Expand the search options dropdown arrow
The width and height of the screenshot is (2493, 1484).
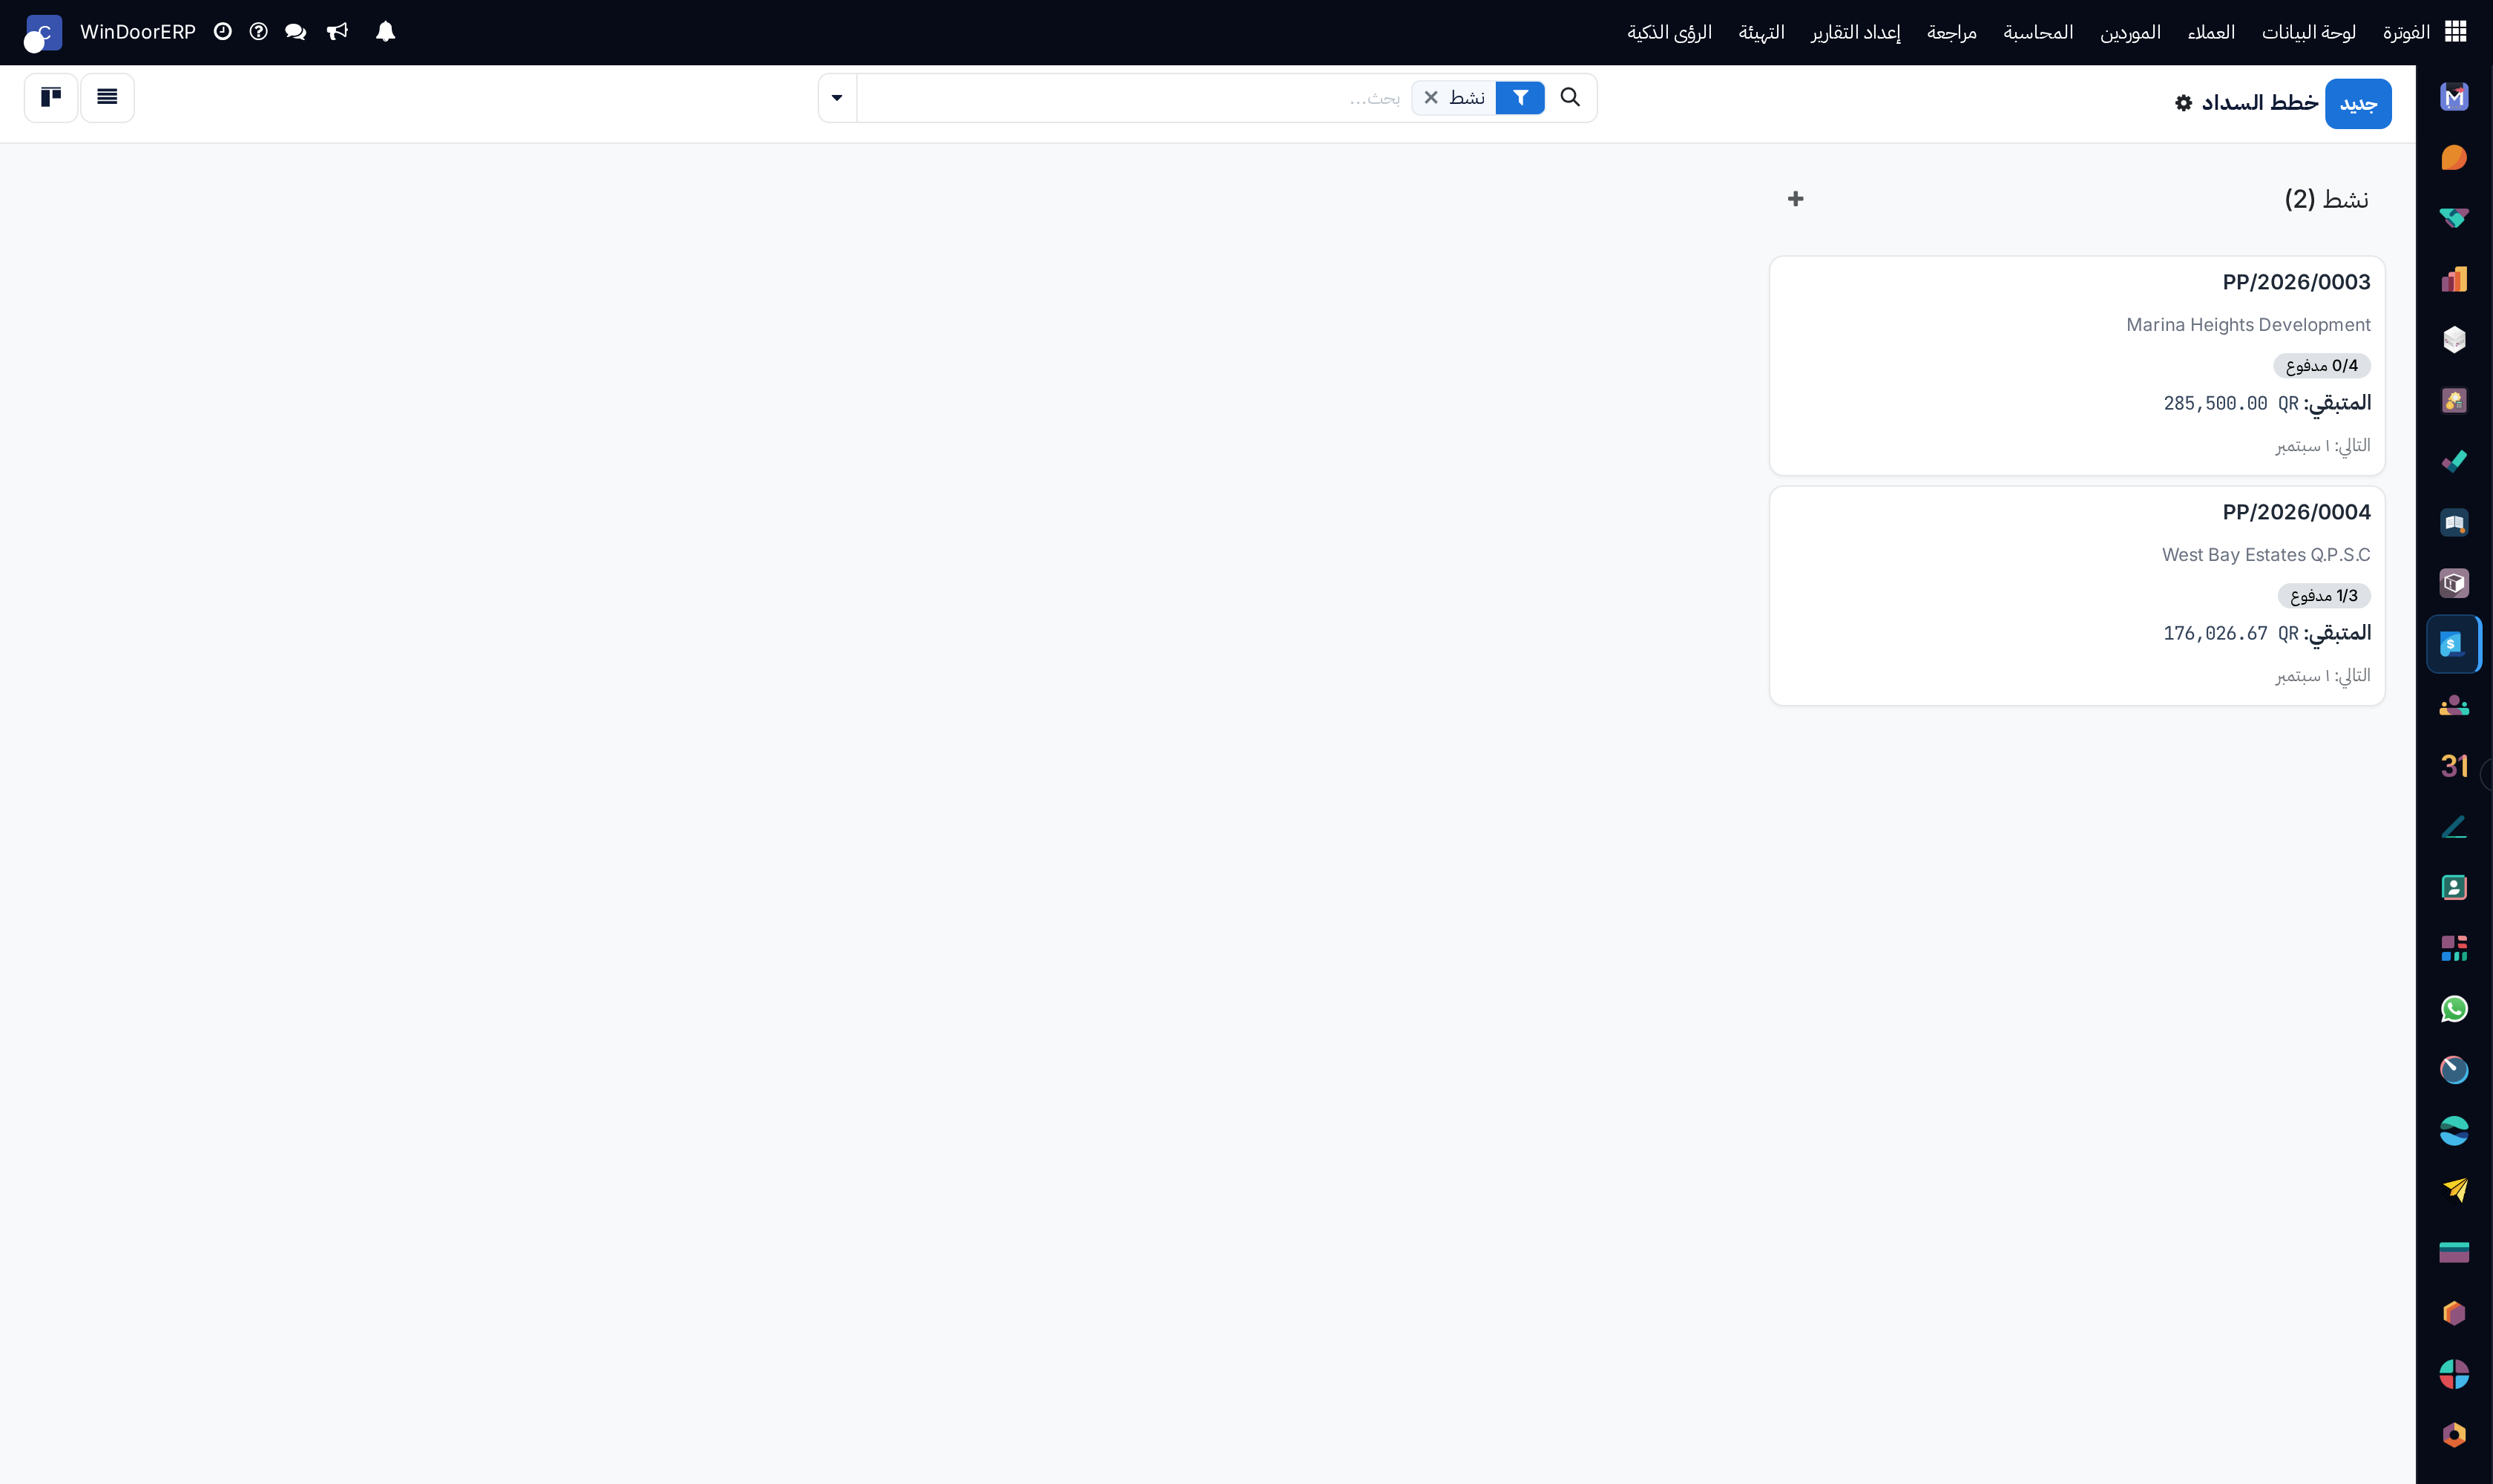point(837,97)
